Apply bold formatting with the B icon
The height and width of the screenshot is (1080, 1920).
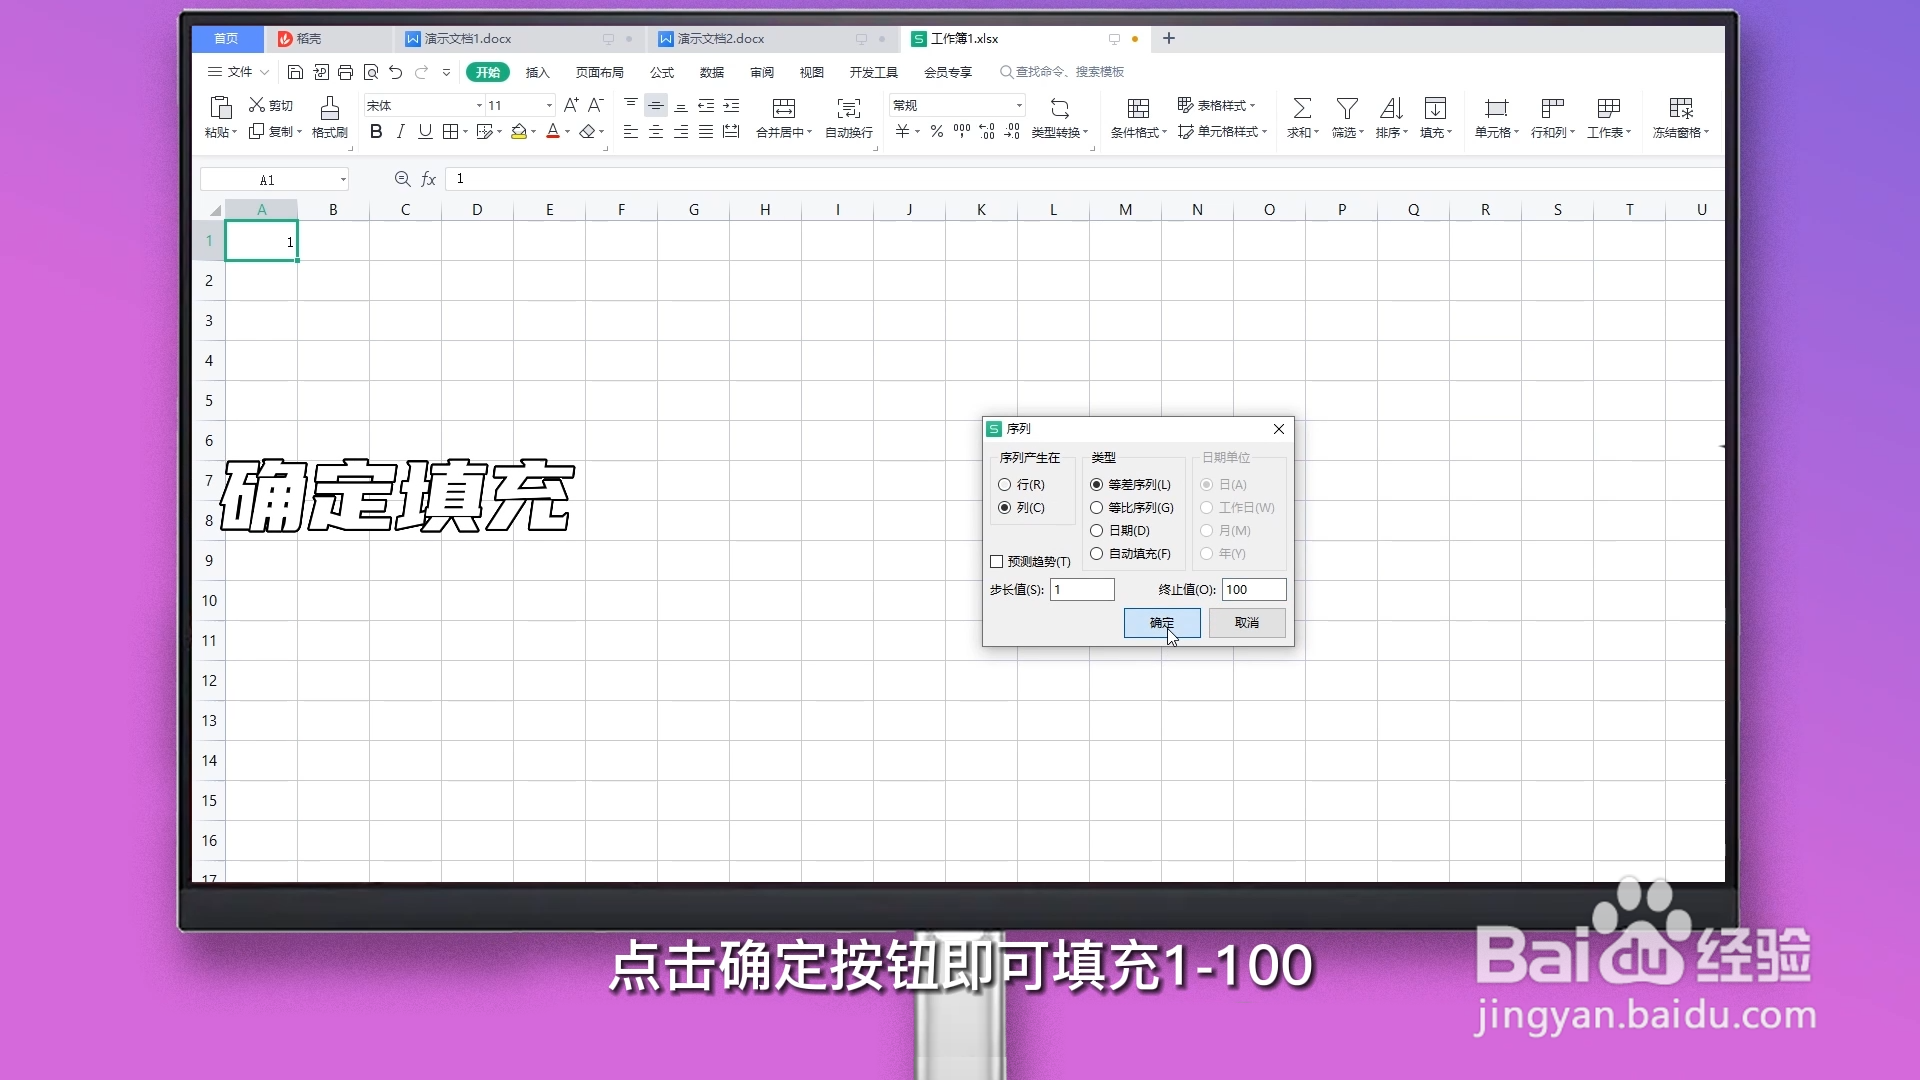pyautogui.click(x=376, y=131)
